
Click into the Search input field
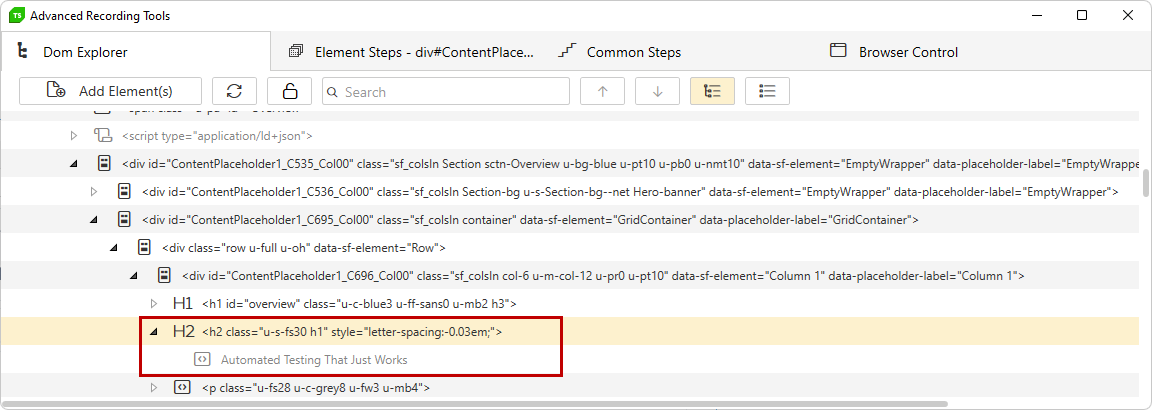[x=446, y=91]
